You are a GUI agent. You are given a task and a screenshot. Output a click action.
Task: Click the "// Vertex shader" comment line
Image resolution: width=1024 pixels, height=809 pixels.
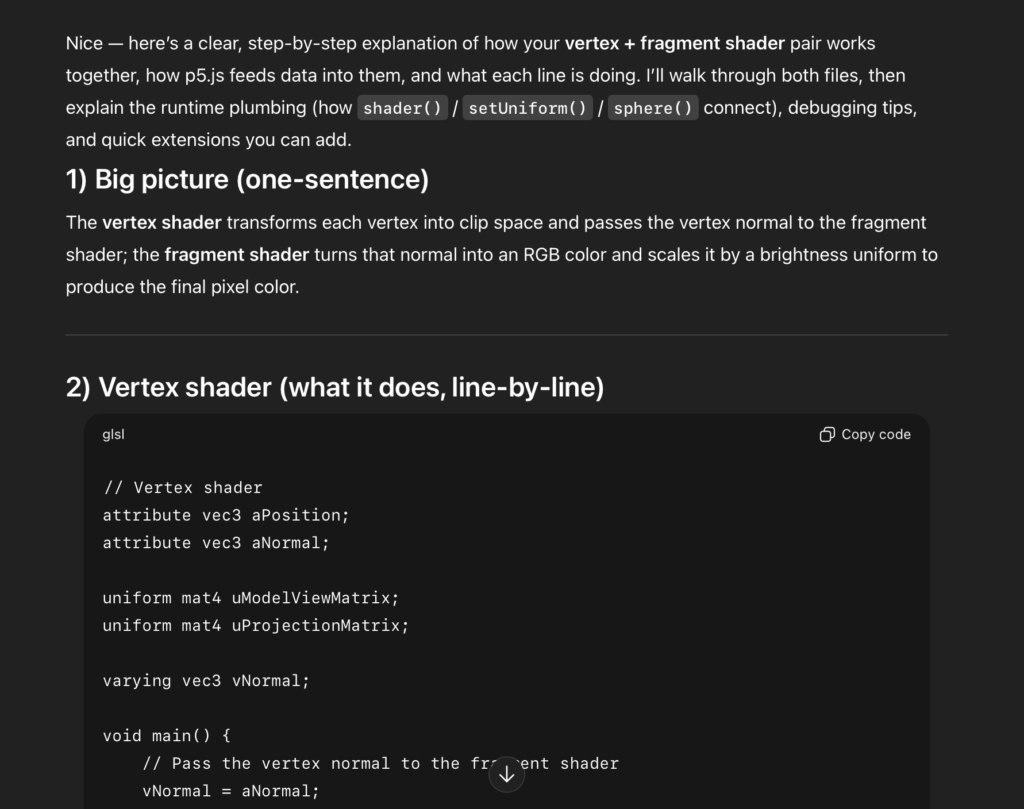tap(182, 488)
